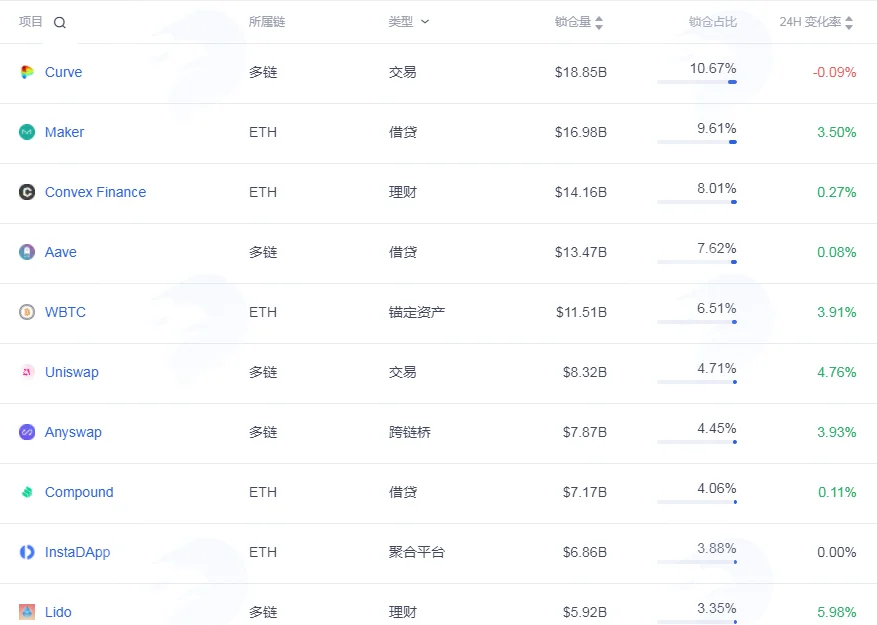Click the Aave ghost logo icon

click(x=27, y=252)
